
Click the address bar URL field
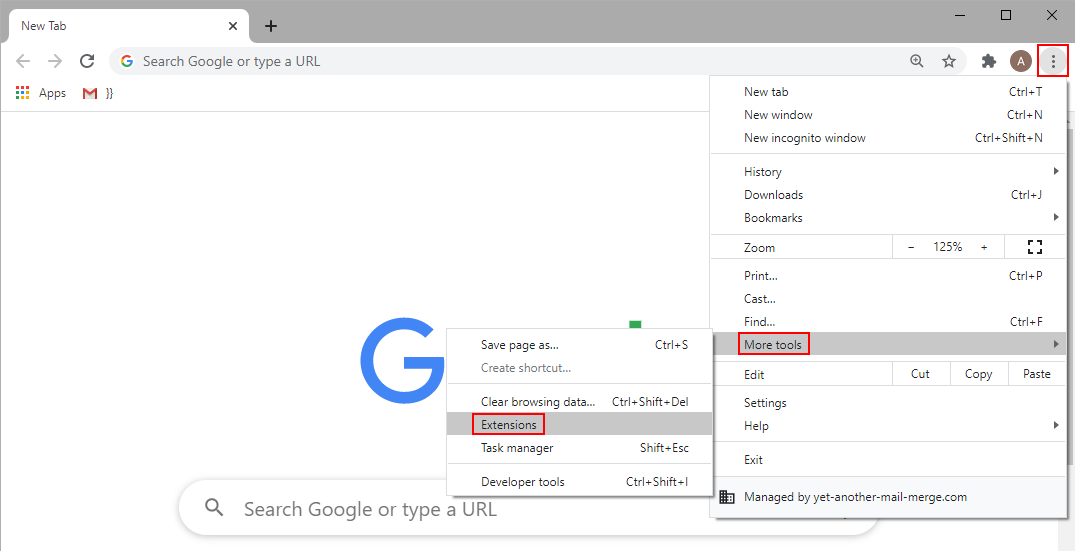click(500, 61)
